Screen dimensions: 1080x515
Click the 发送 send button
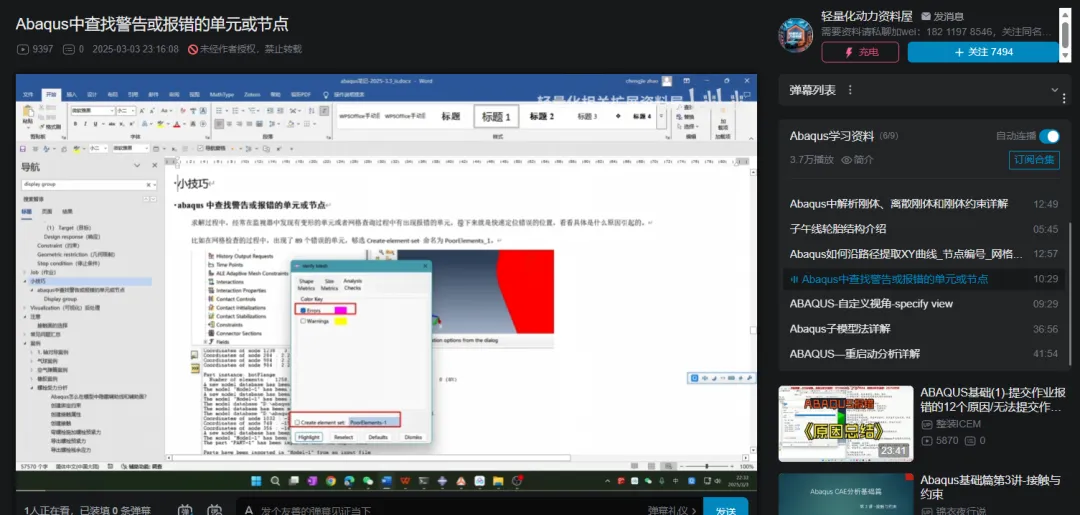click(725, 508)
